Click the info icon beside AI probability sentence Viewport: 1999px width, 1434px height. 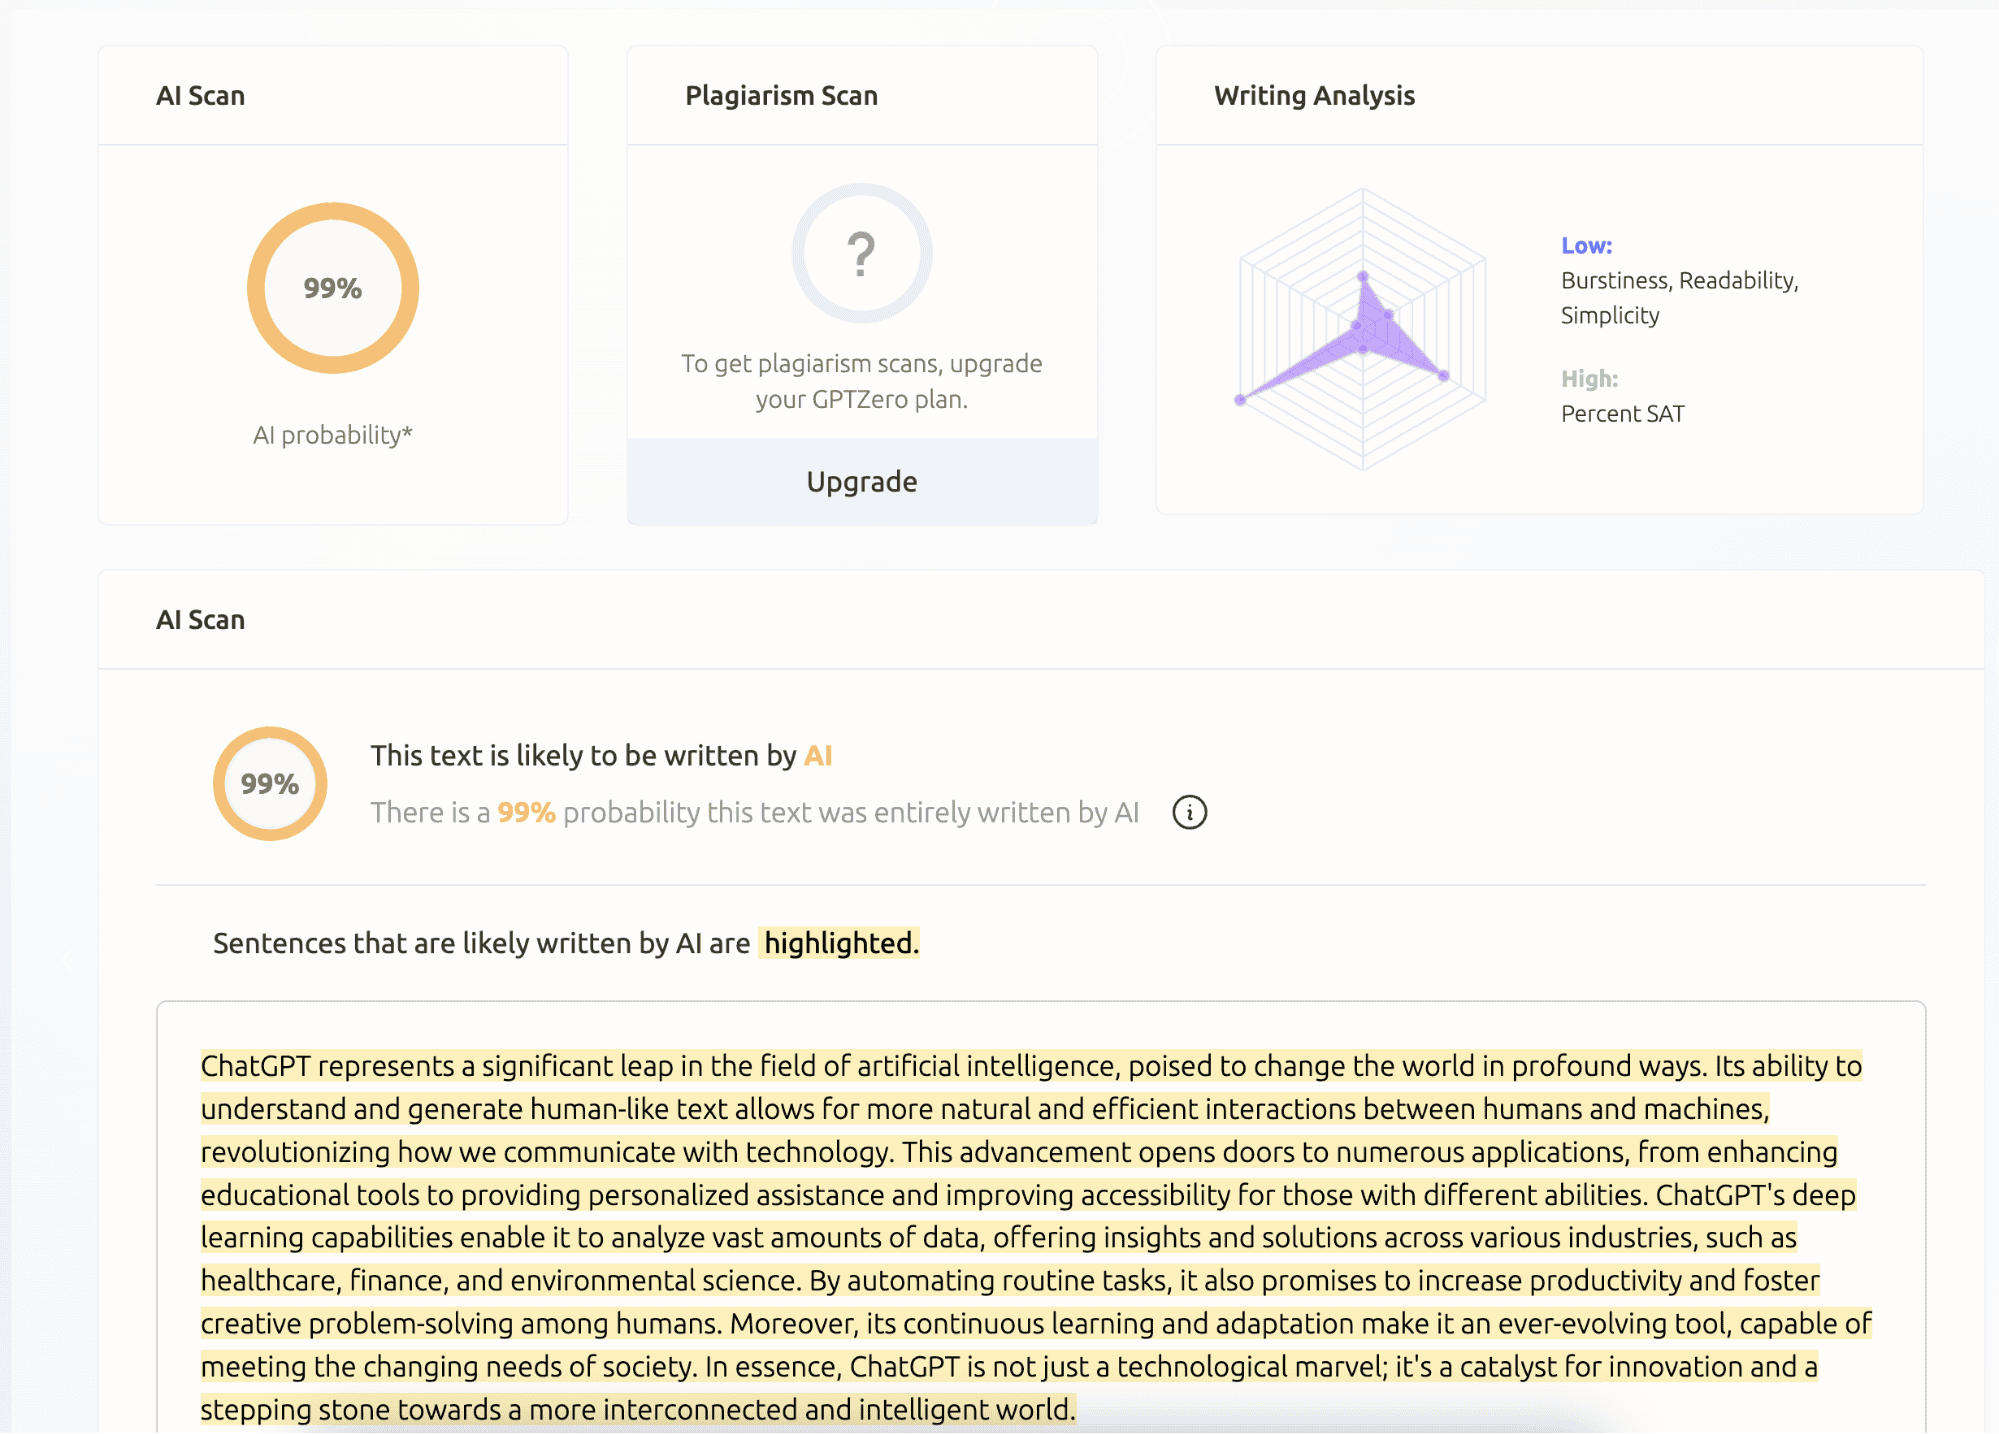click(x=1189, y=812)
